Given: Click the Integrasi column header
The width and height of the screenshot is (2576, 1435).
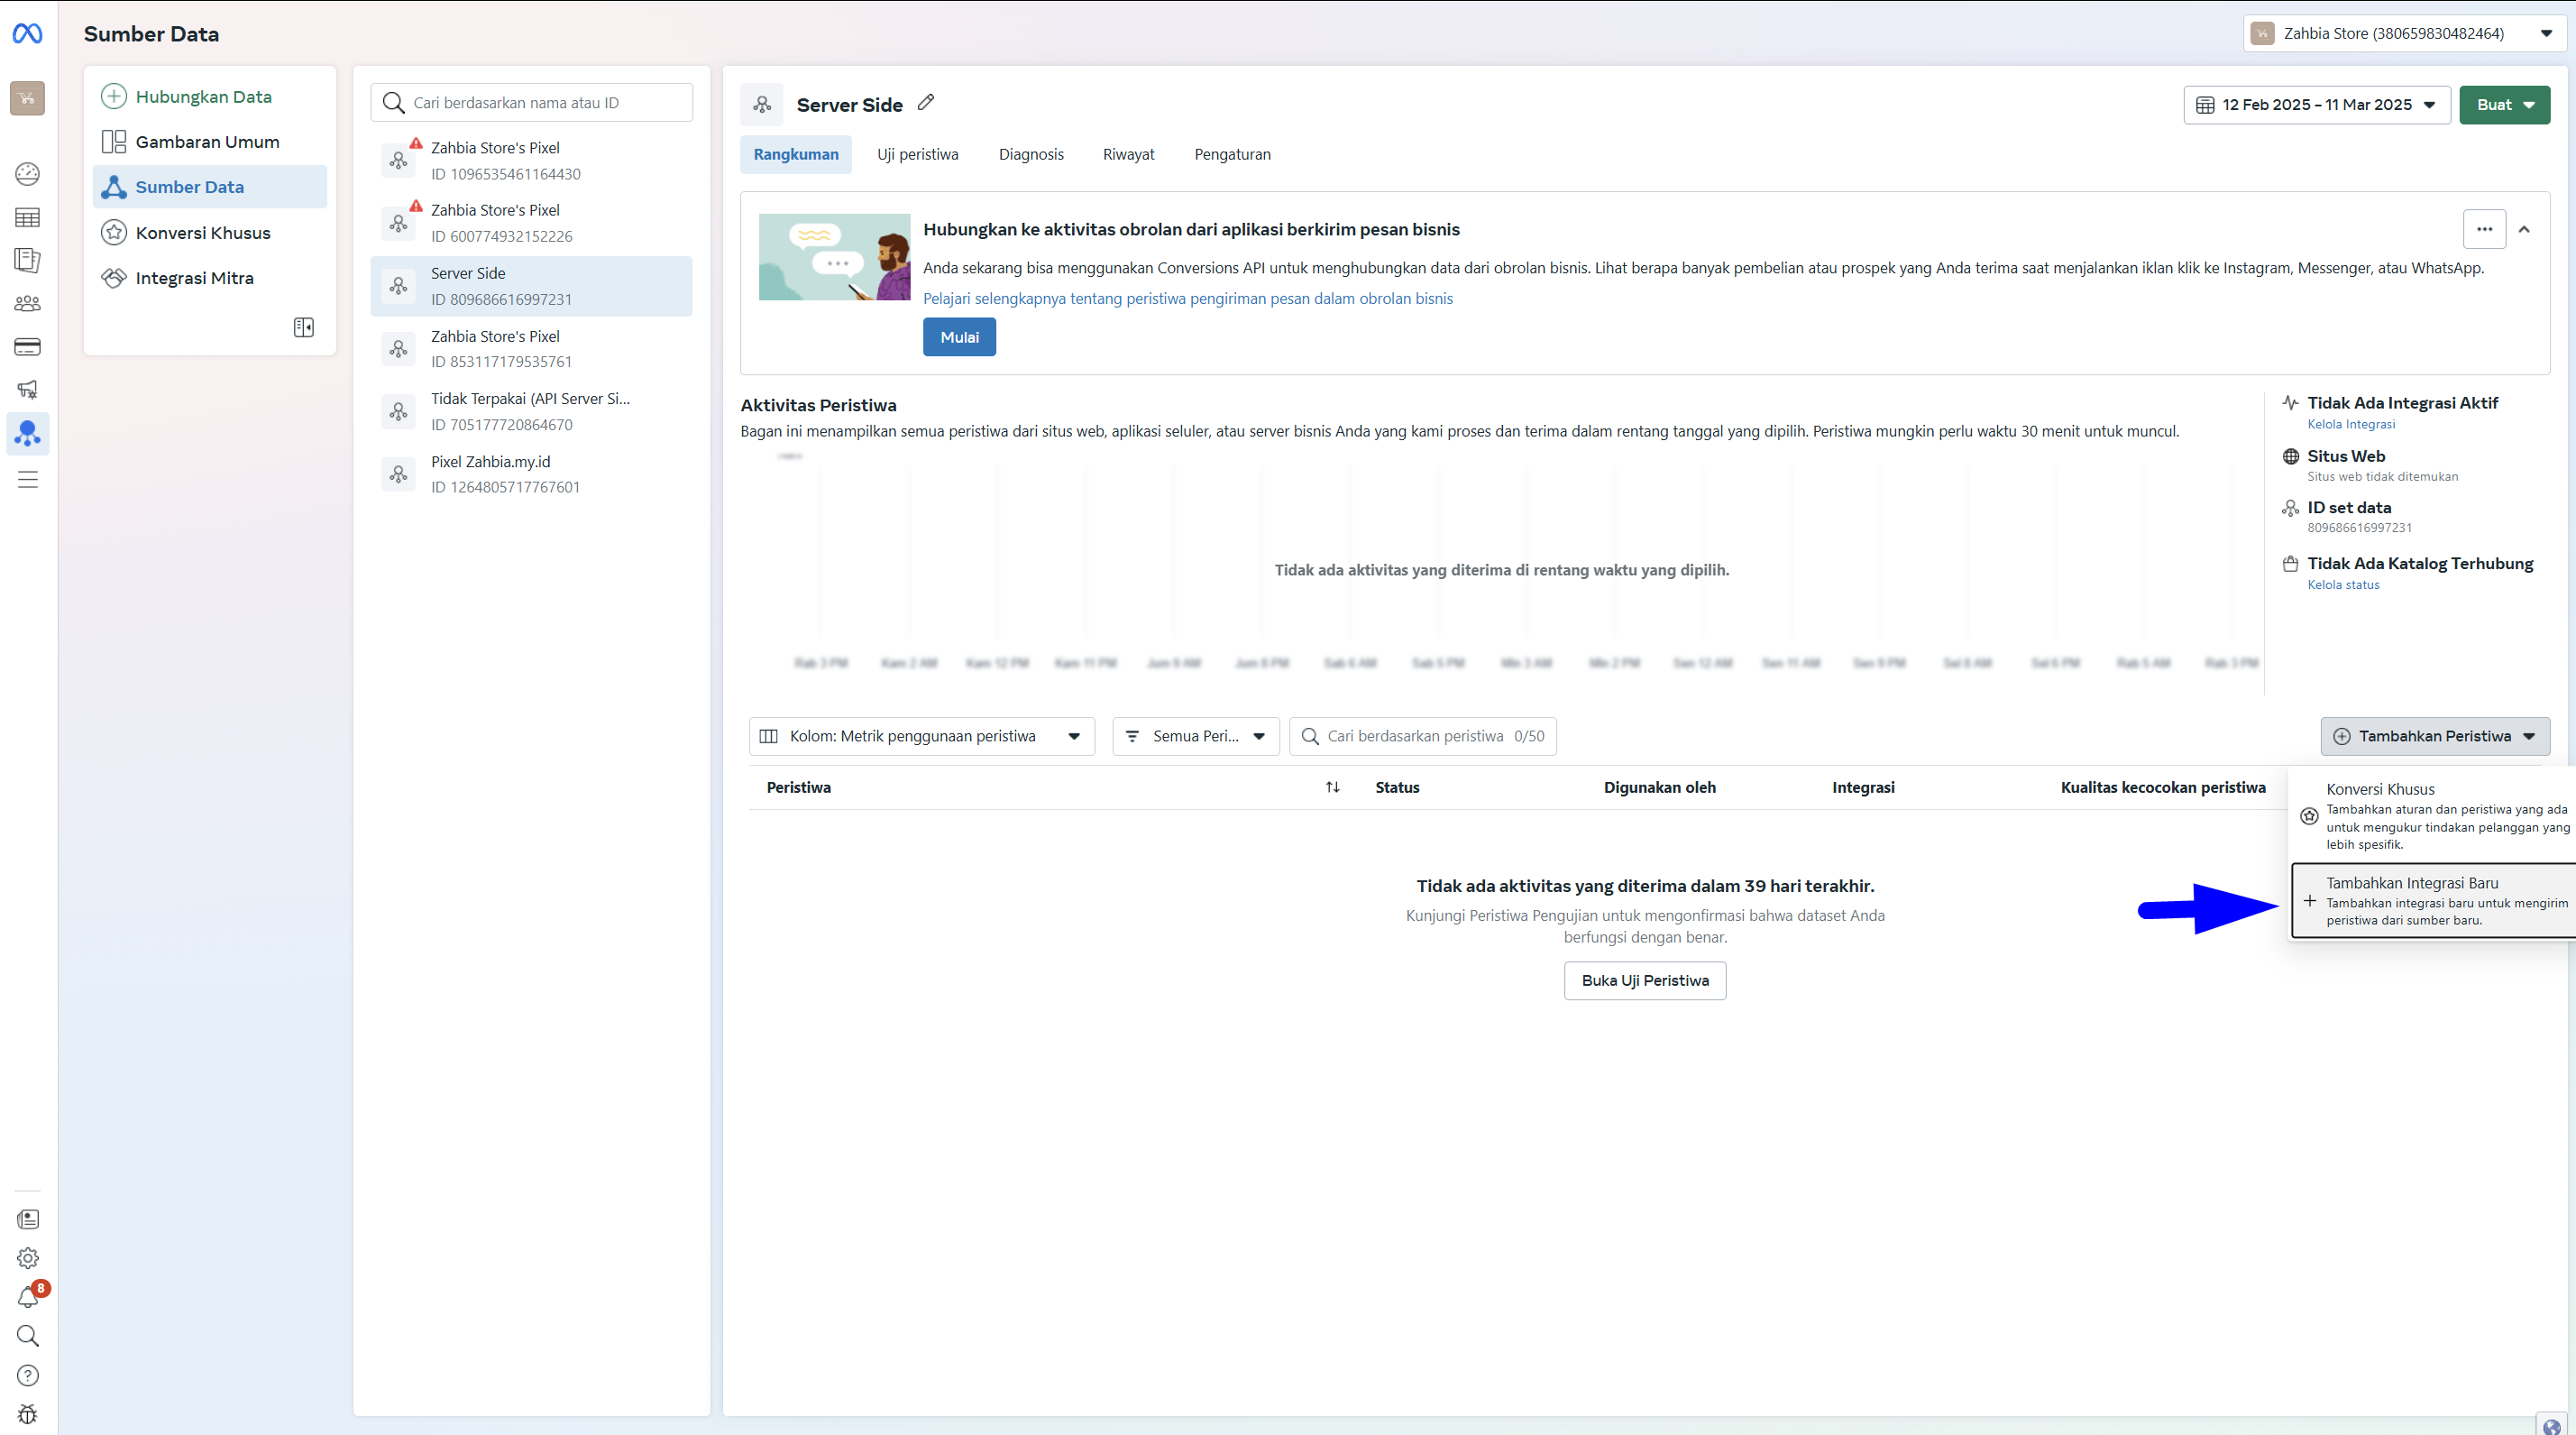Looking at the screenshot, I should 1863,787.
